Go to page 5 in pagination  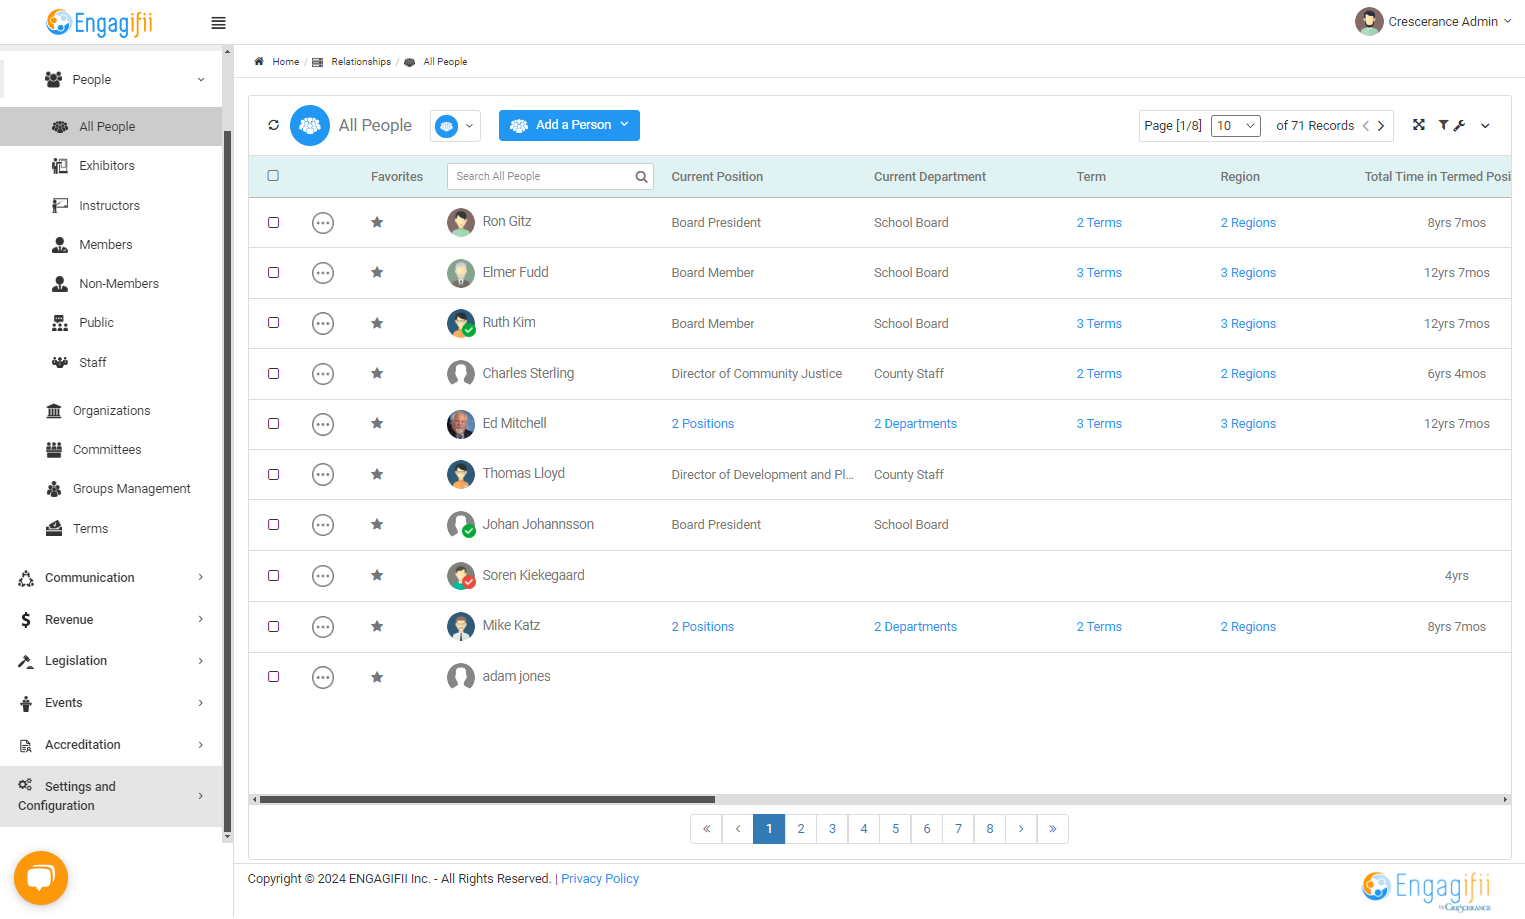coord(896,829)
